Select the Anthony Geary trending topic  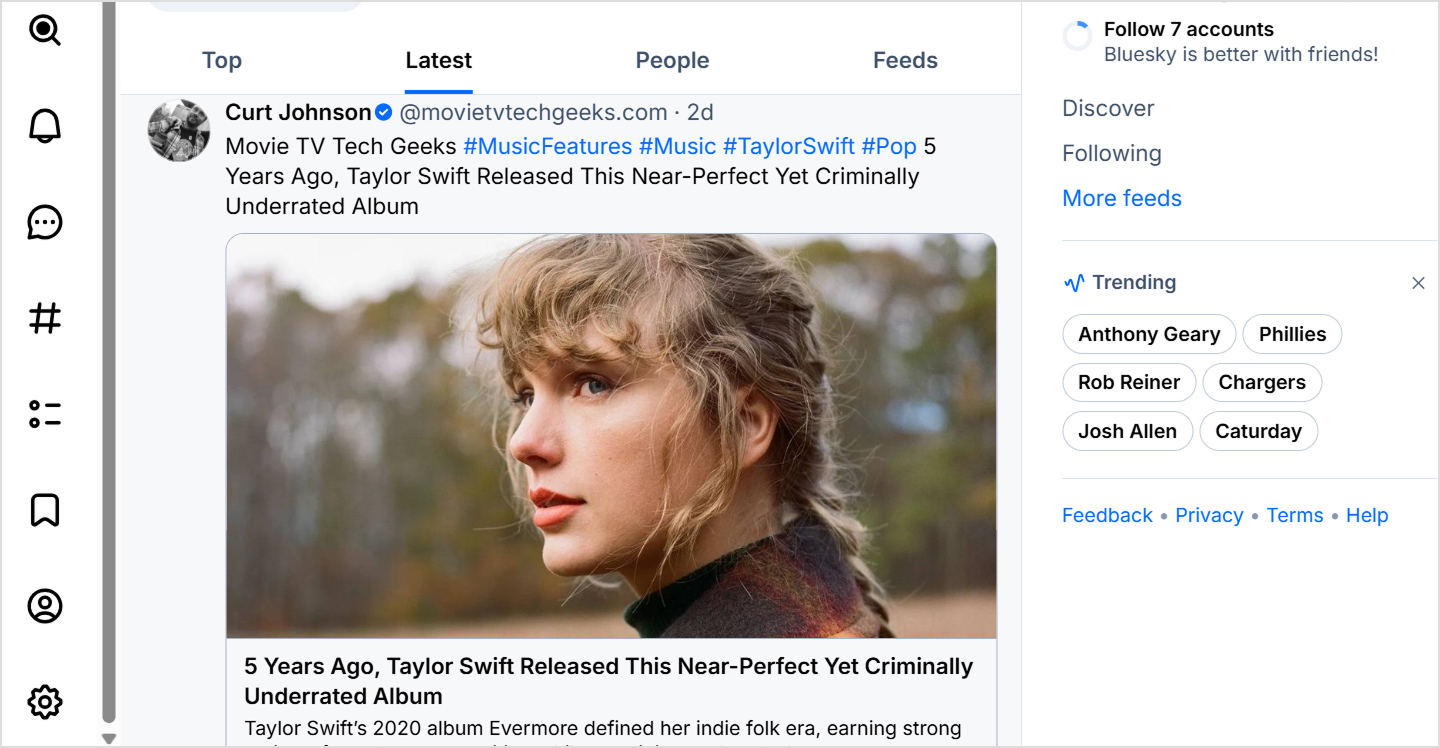point(1149,335)
